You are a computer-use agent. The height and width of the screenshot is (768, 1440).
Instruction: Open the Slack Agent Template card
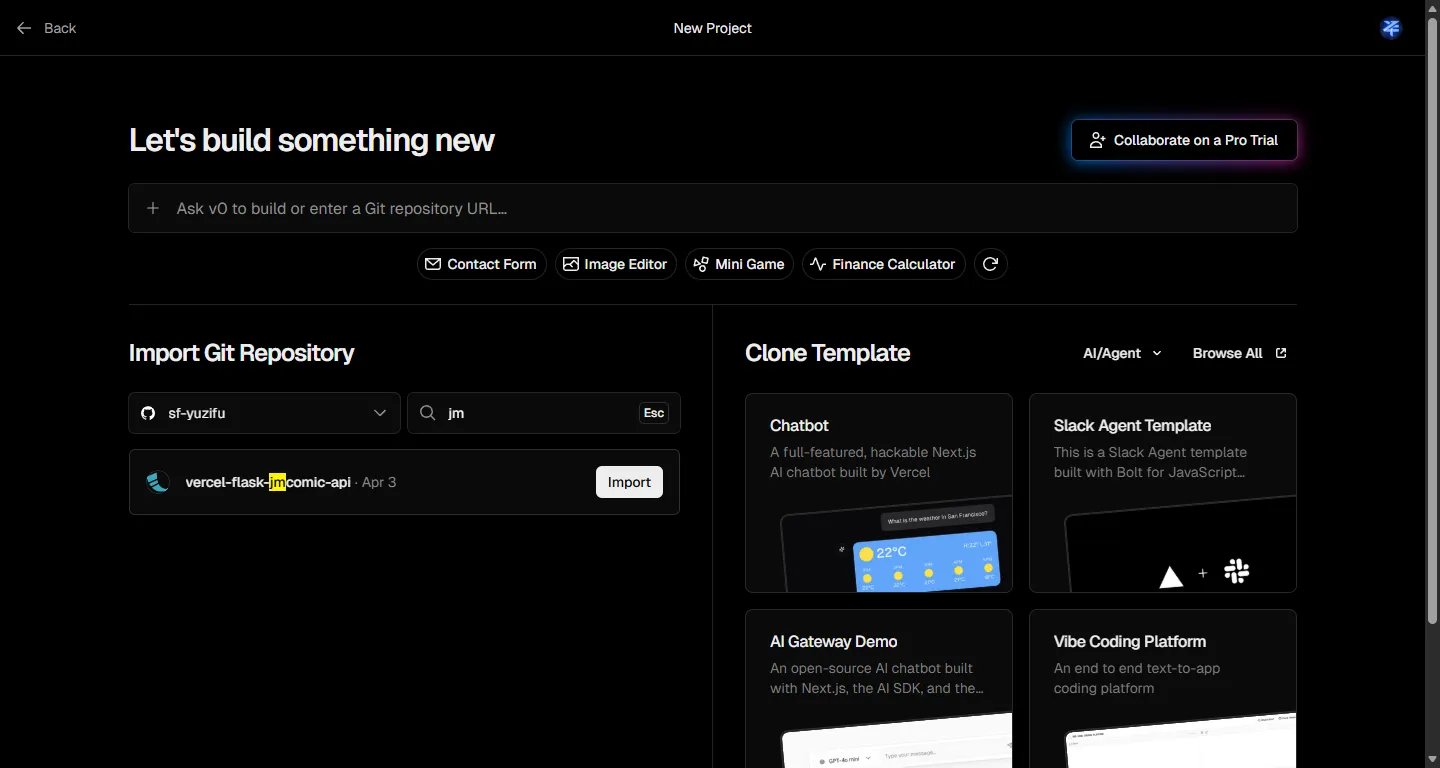click(x=1162, y=492)
